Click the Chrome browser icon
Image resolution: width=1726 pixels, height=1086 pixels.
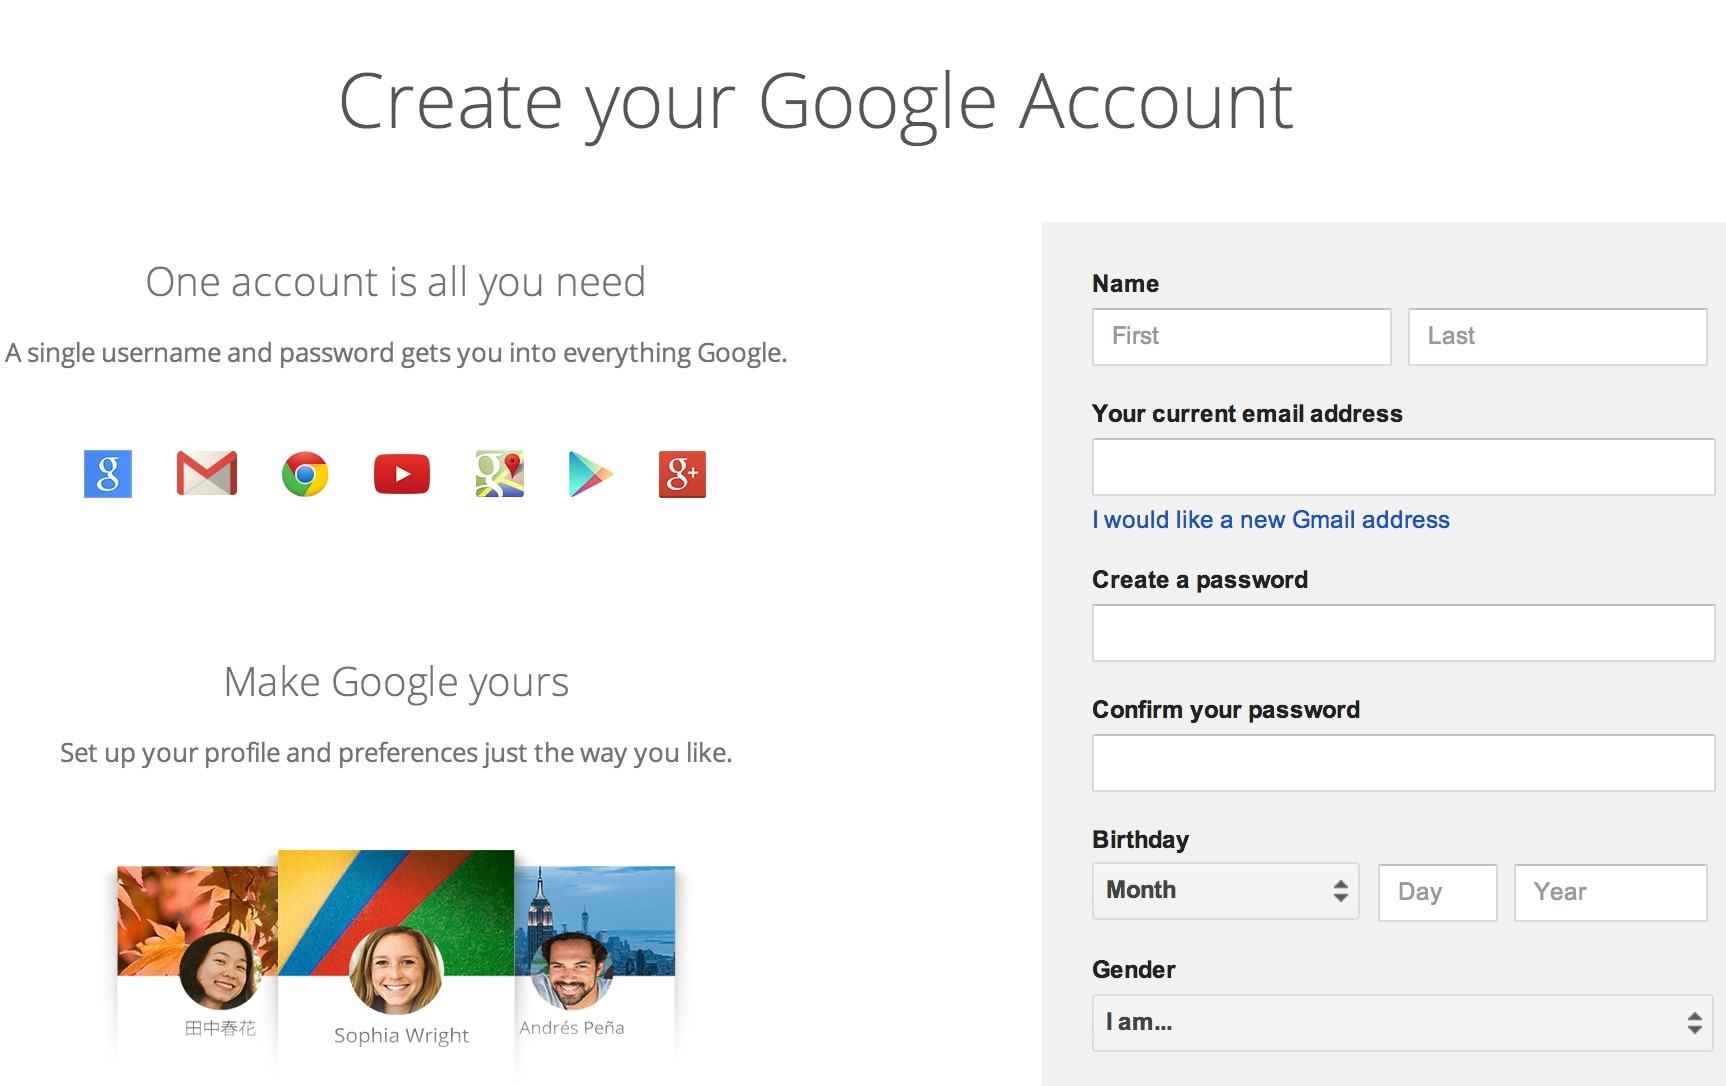coord(305,474)
